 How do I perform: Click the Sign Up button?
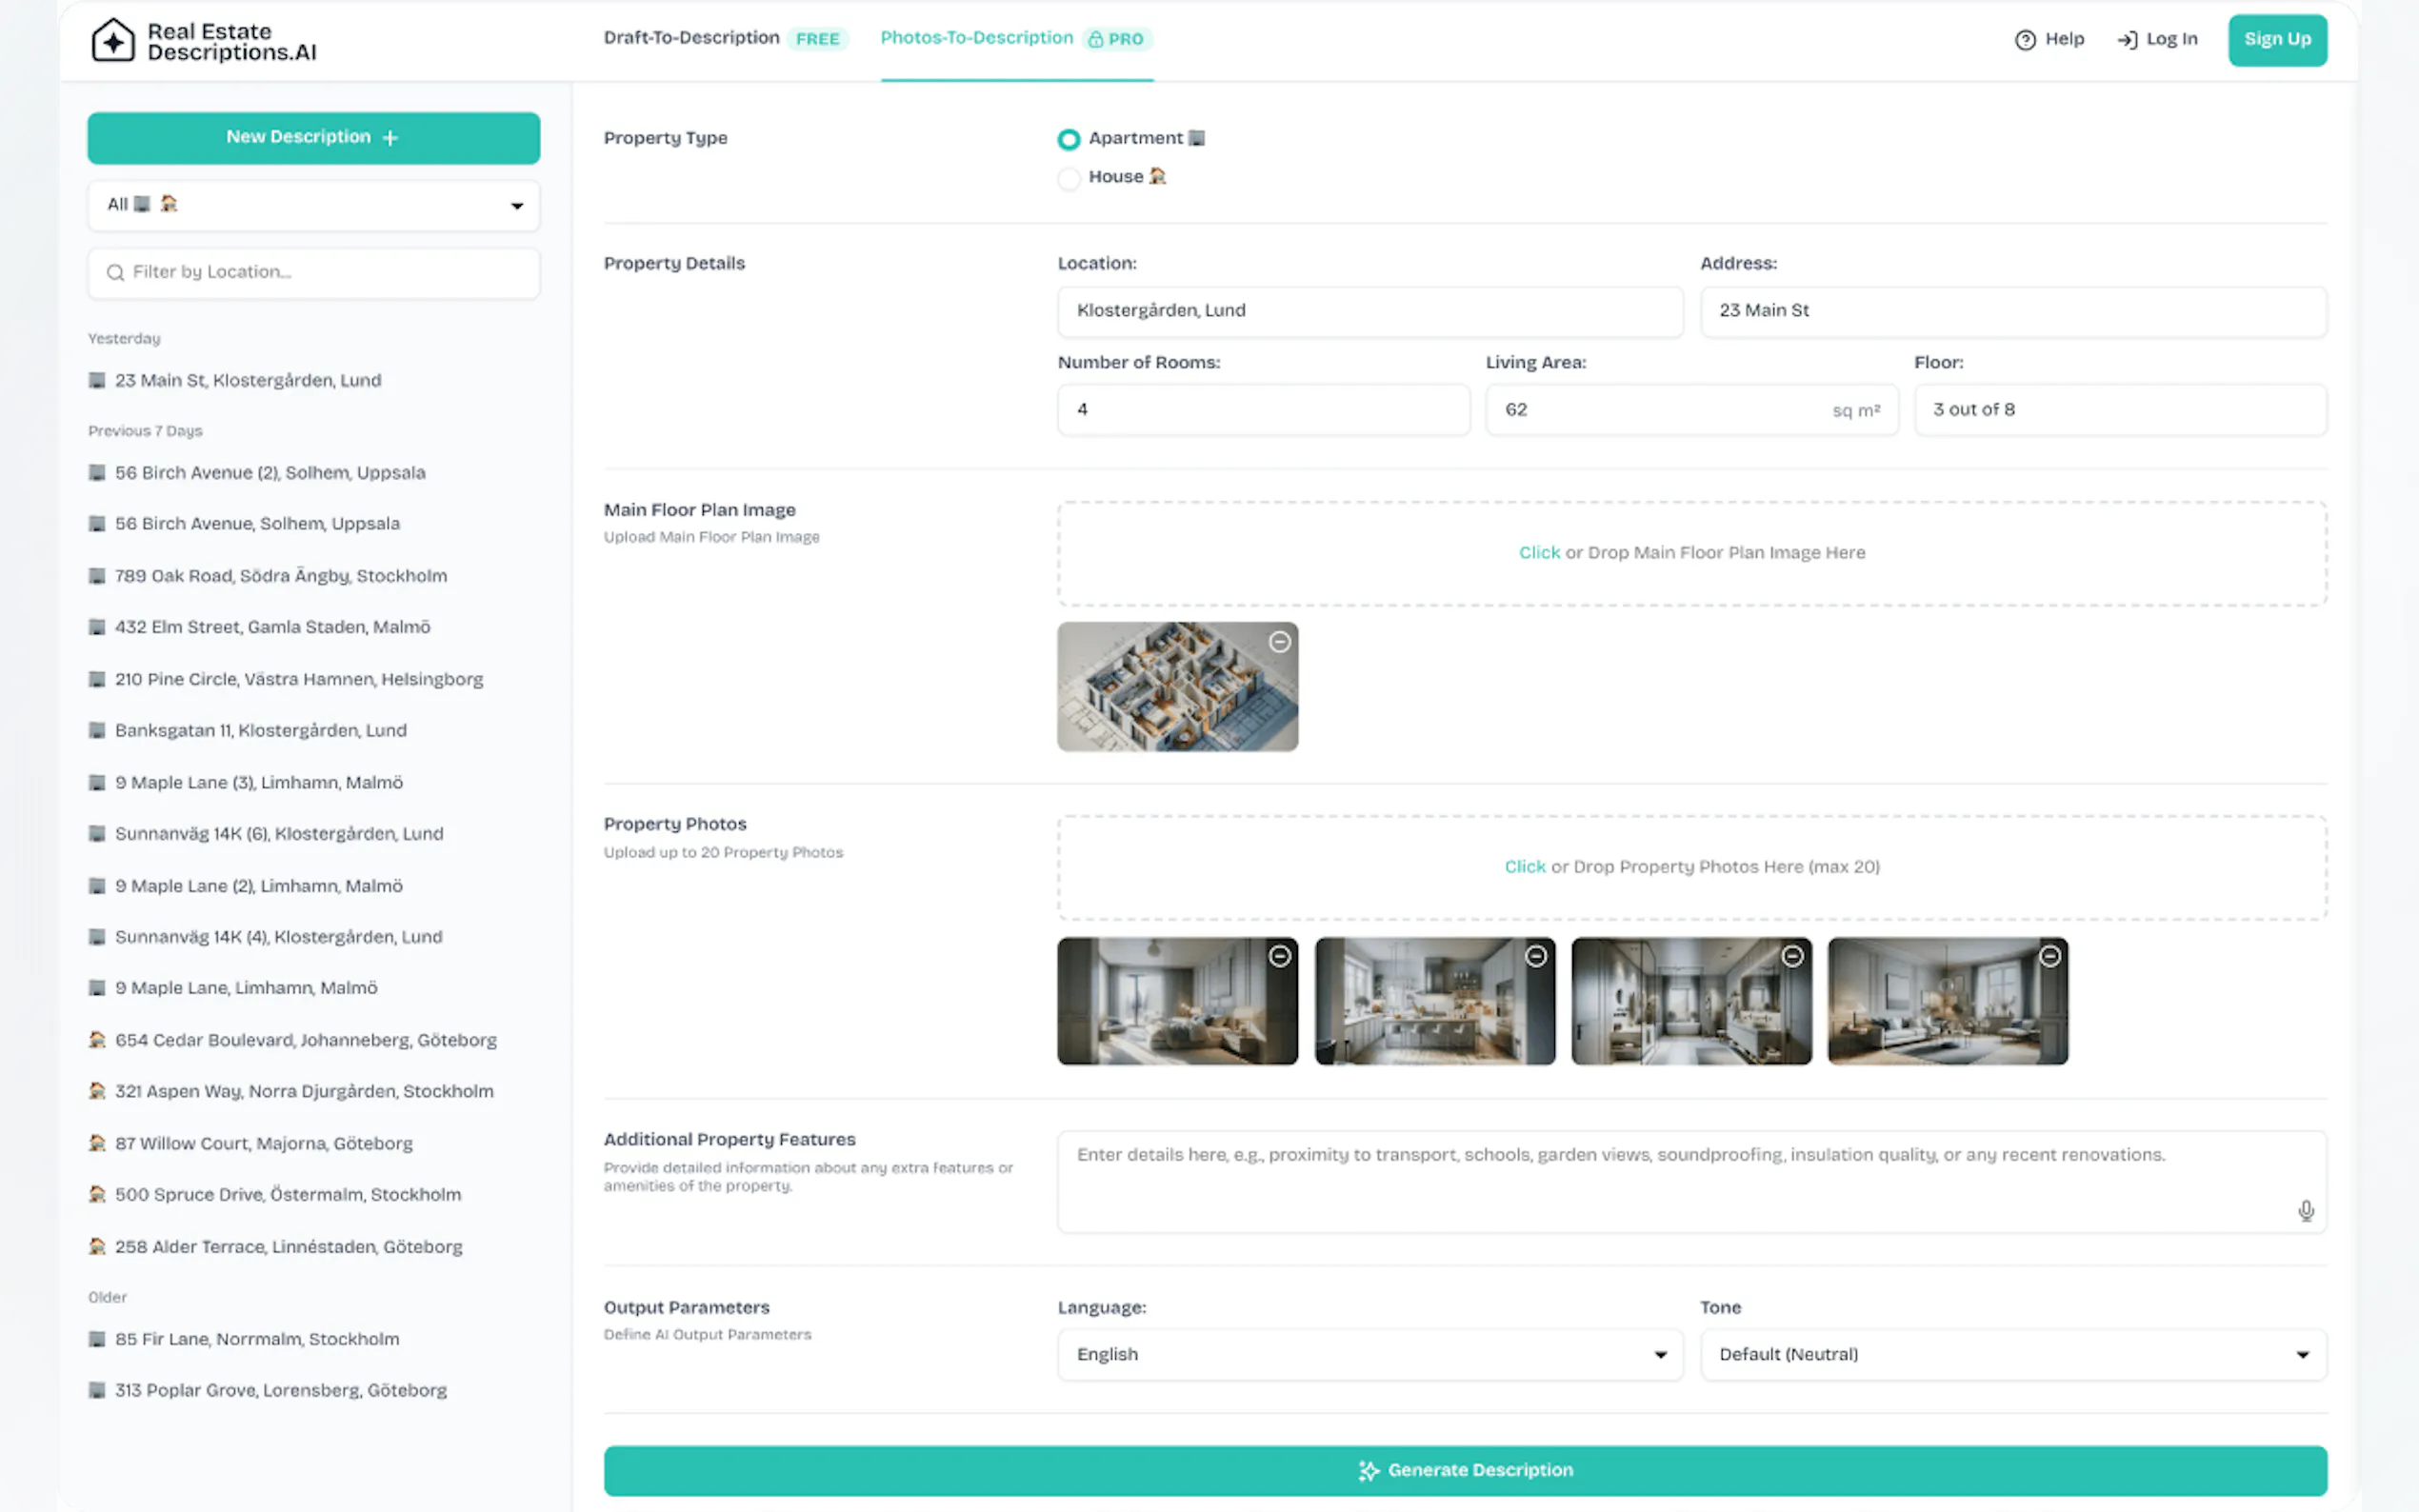coord(2276,40)
